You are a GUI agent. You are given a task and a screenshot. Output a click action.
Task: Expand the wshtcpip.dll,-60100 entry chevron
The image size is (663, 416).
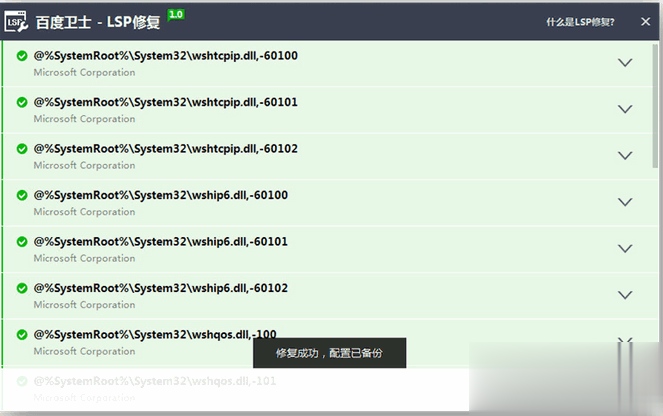coord(625,63)
